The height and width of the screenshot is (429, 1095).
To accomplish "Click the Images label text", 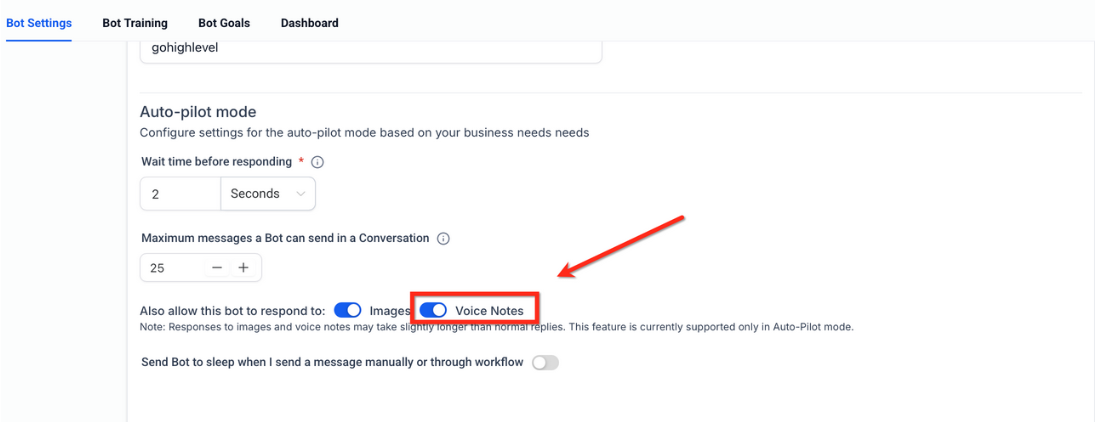I will click(x=390, y=311).
